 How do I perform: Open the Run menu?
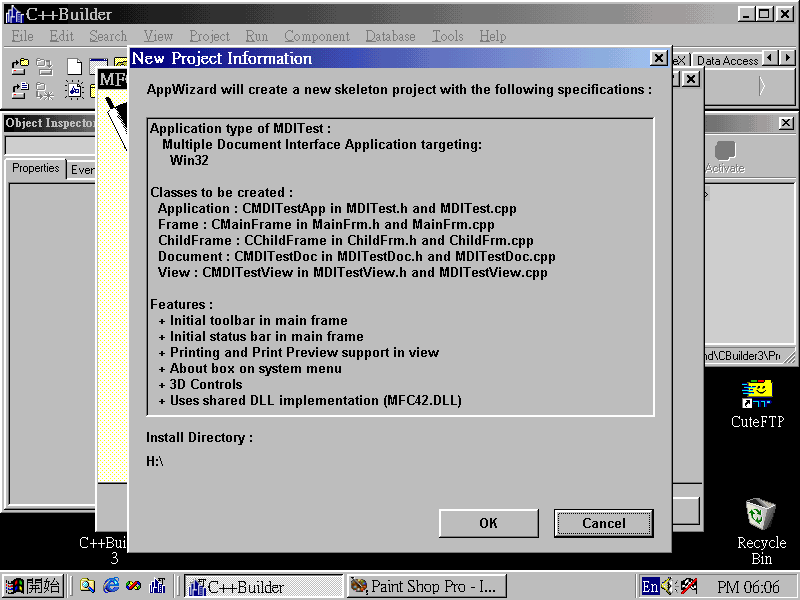click(x=257, y=36)
